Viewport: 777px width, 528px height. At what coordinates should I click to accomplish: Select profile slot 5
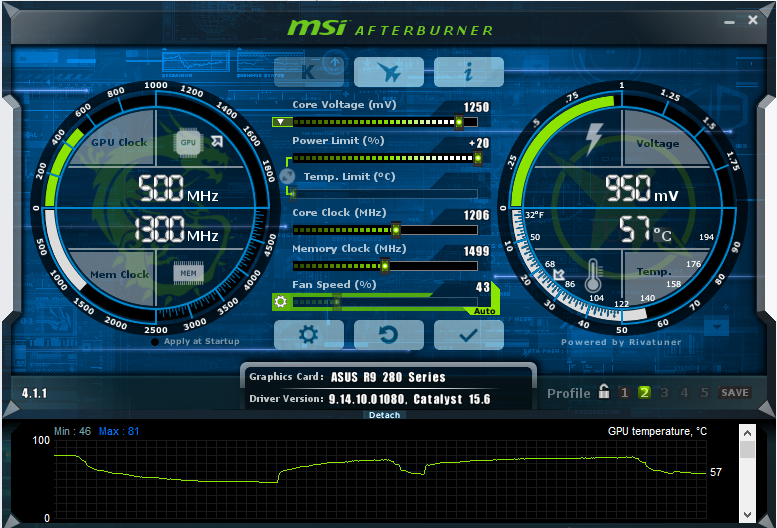[704, 393]
